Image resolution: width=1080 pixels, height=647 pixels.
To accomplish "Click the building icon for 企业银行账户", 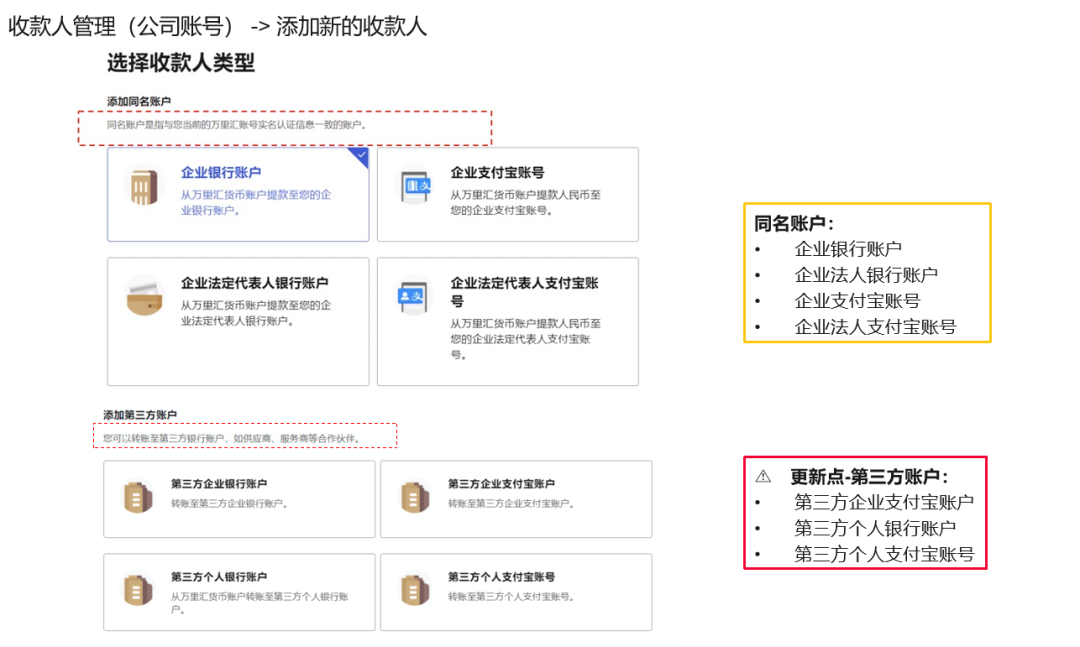I will point(144,187).
